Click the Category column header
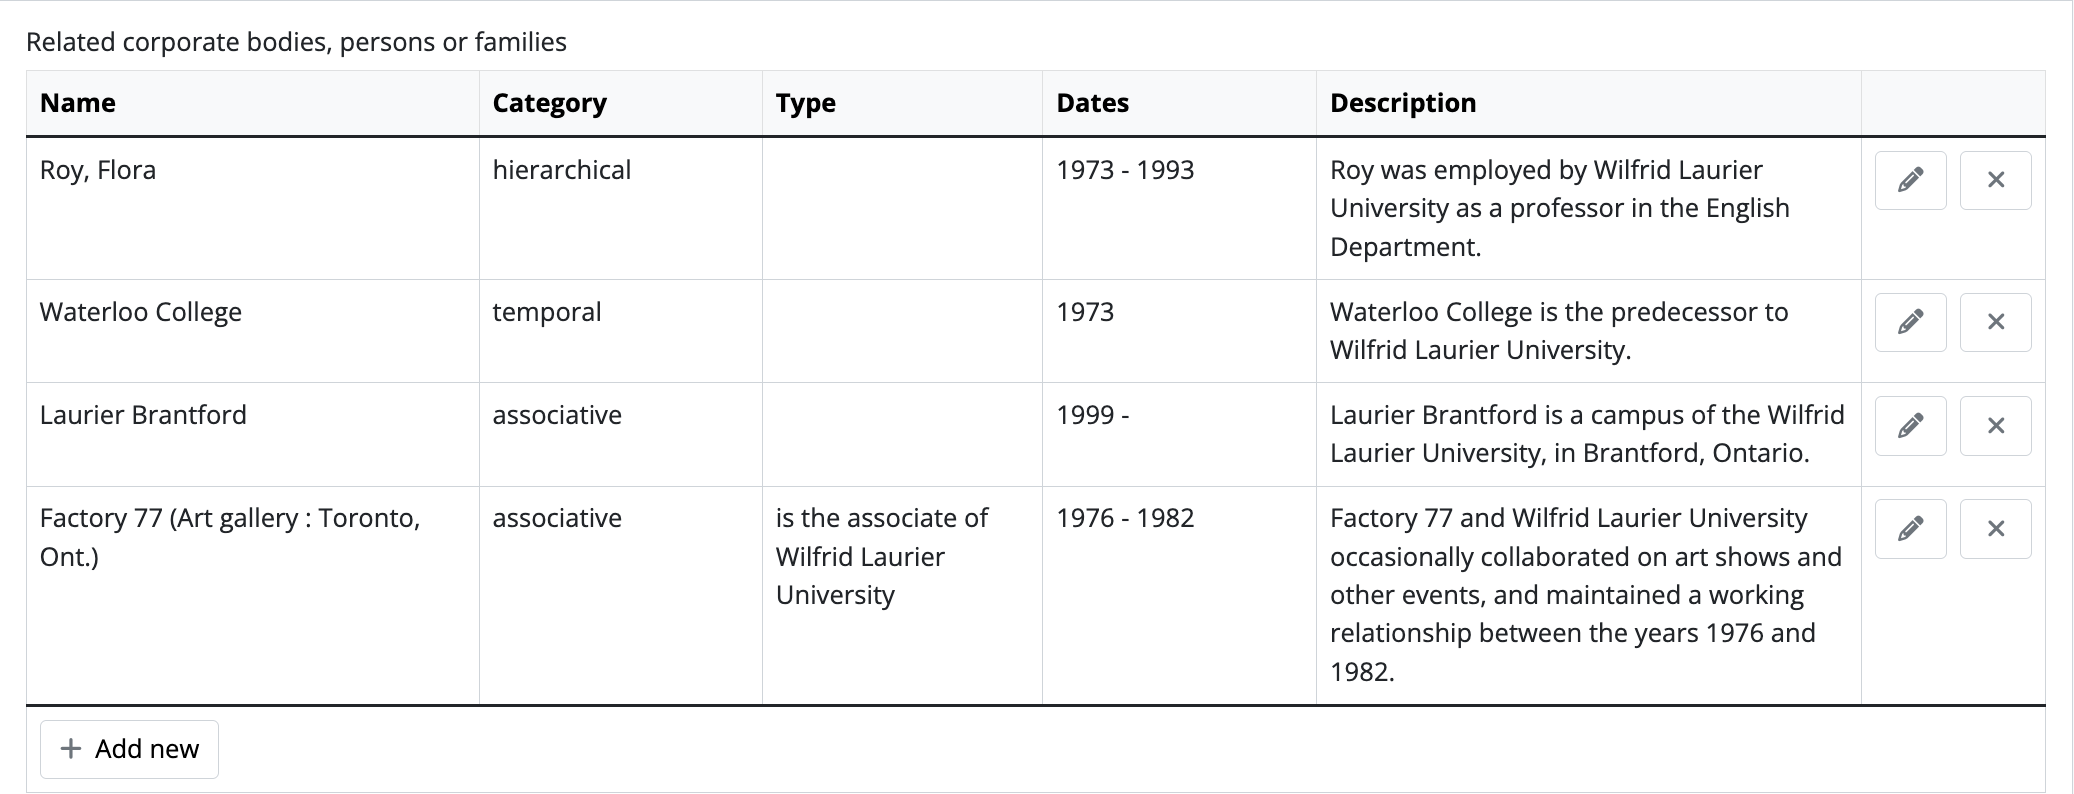 pos(549,103)
